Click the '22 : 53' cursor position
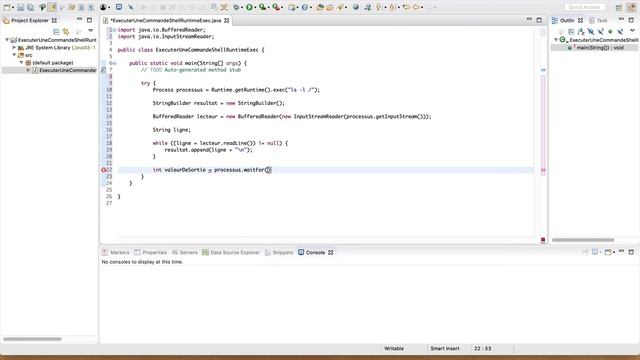This screenshot has width=640, height=360. [482, 349]
